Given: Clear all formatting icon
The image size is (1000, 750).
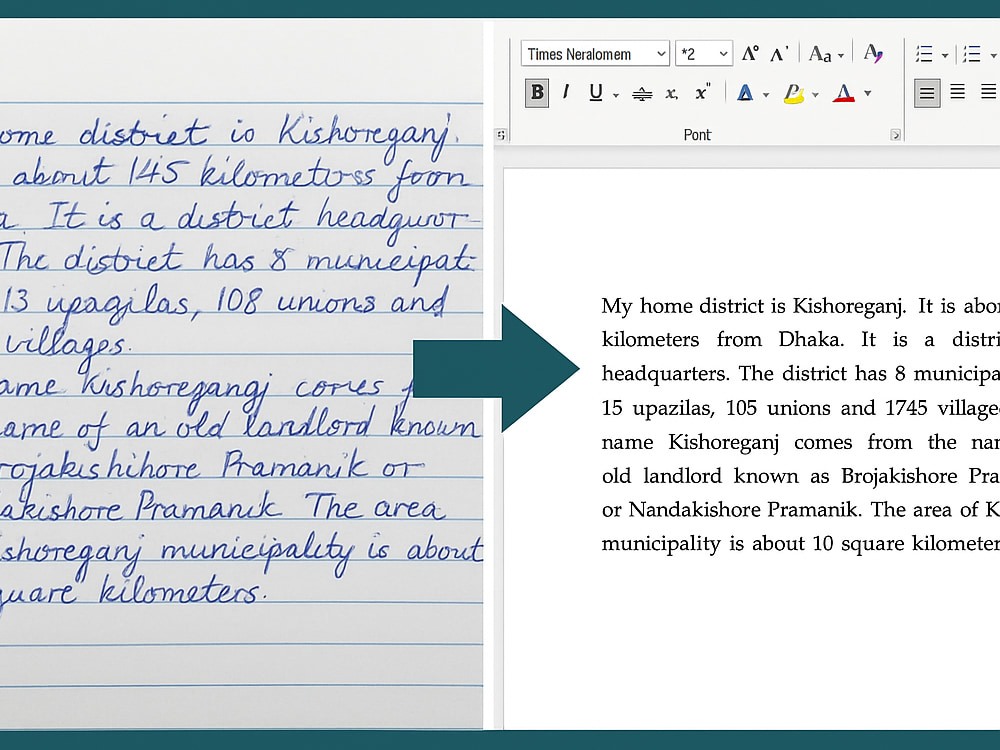Looking at the screenshot, I should [873, 53].
